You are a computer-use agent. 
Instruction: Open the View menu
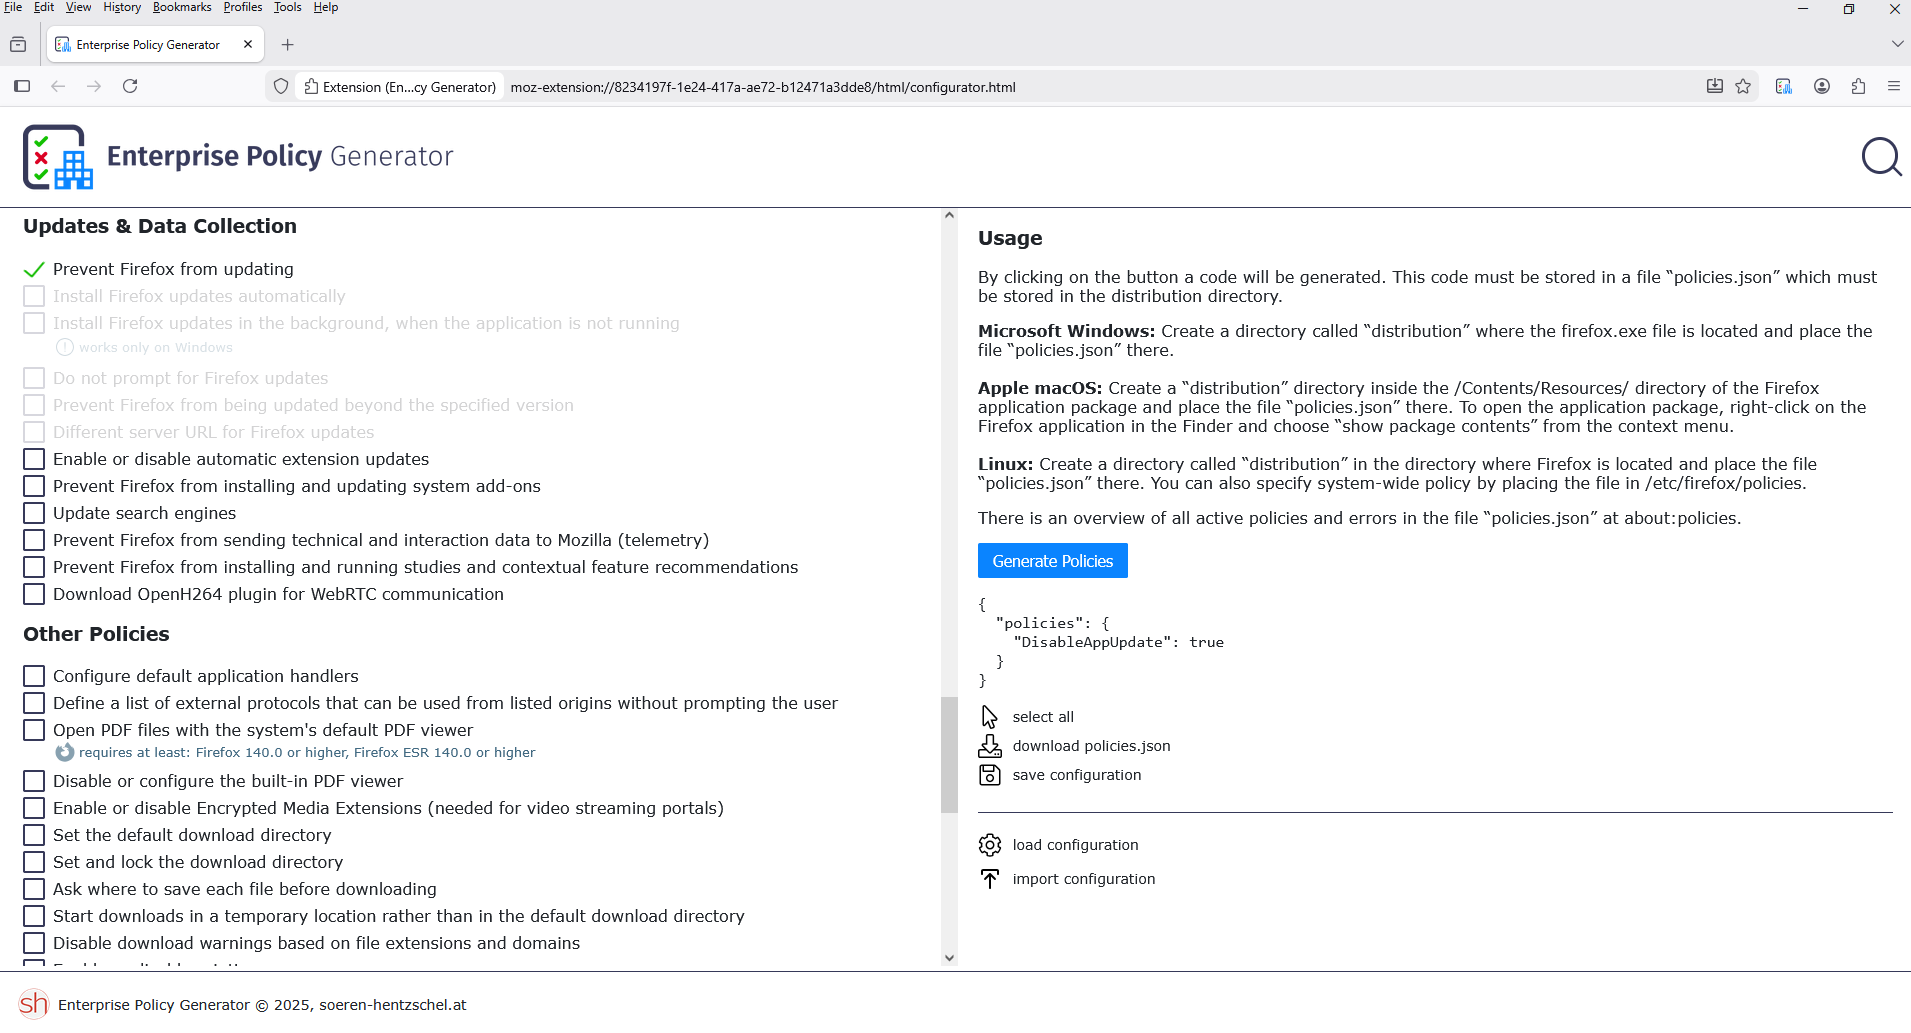click(78, 7)
